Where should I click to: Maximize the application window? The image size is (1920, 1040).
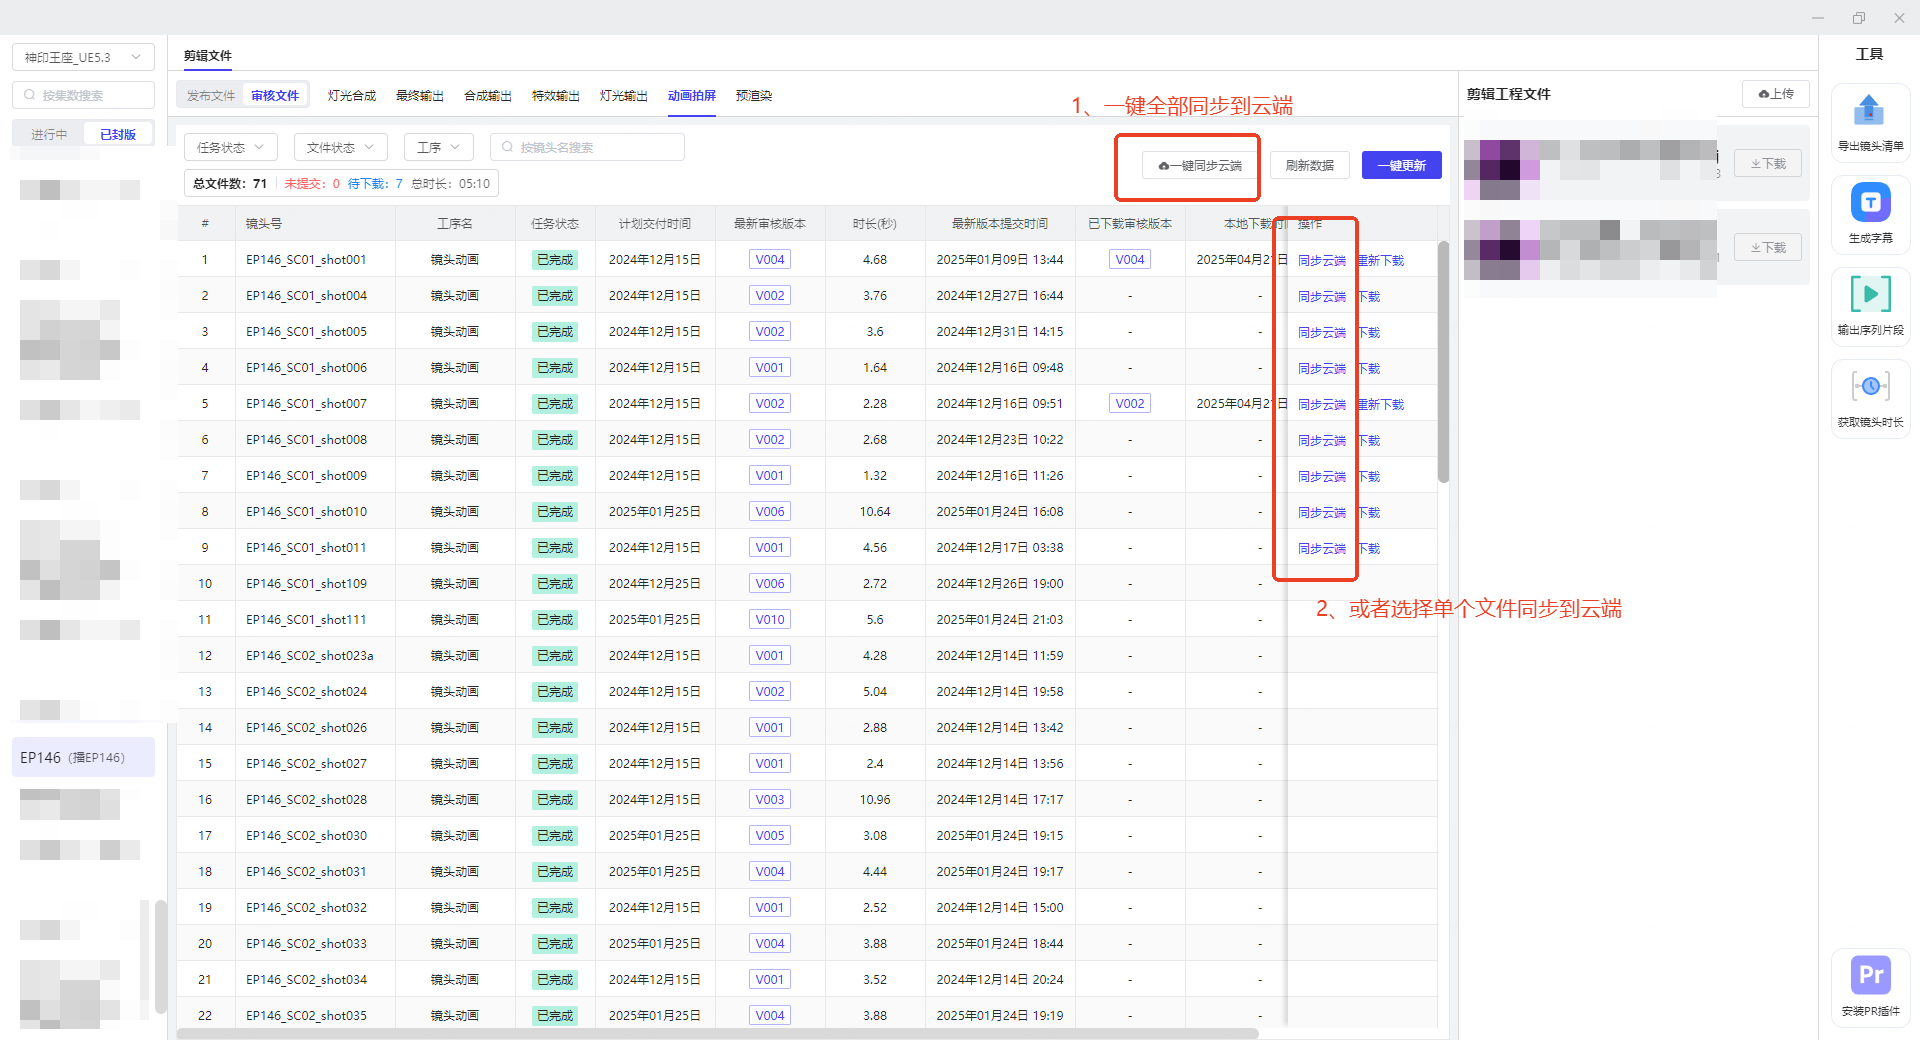(x=1858, y=18)
